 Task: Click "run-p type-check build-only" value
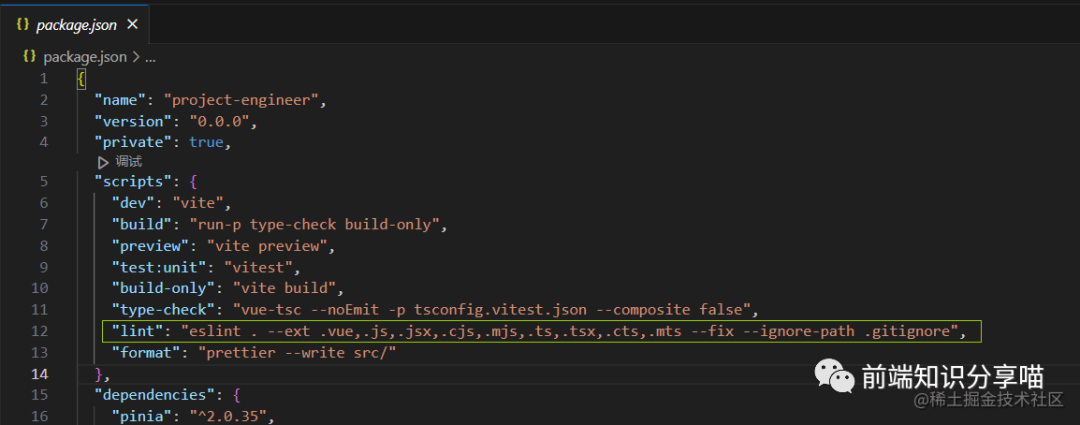point(313,225)
